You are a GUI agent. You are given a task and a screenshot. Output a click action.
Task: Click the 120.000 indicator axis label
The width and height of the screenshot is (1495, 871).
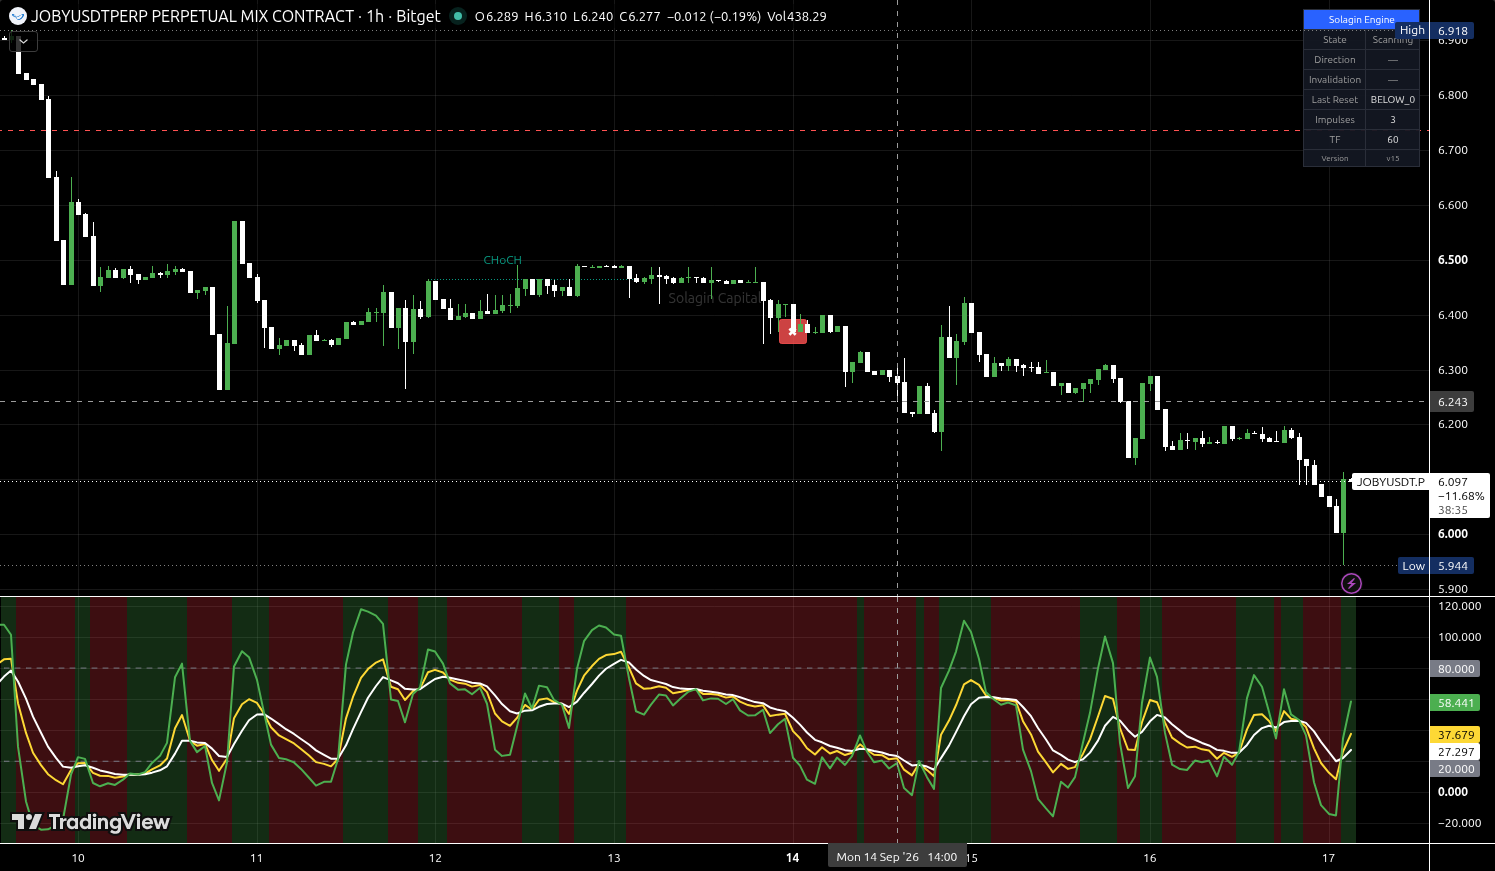pyautogui.click(x=1459, y=606)
